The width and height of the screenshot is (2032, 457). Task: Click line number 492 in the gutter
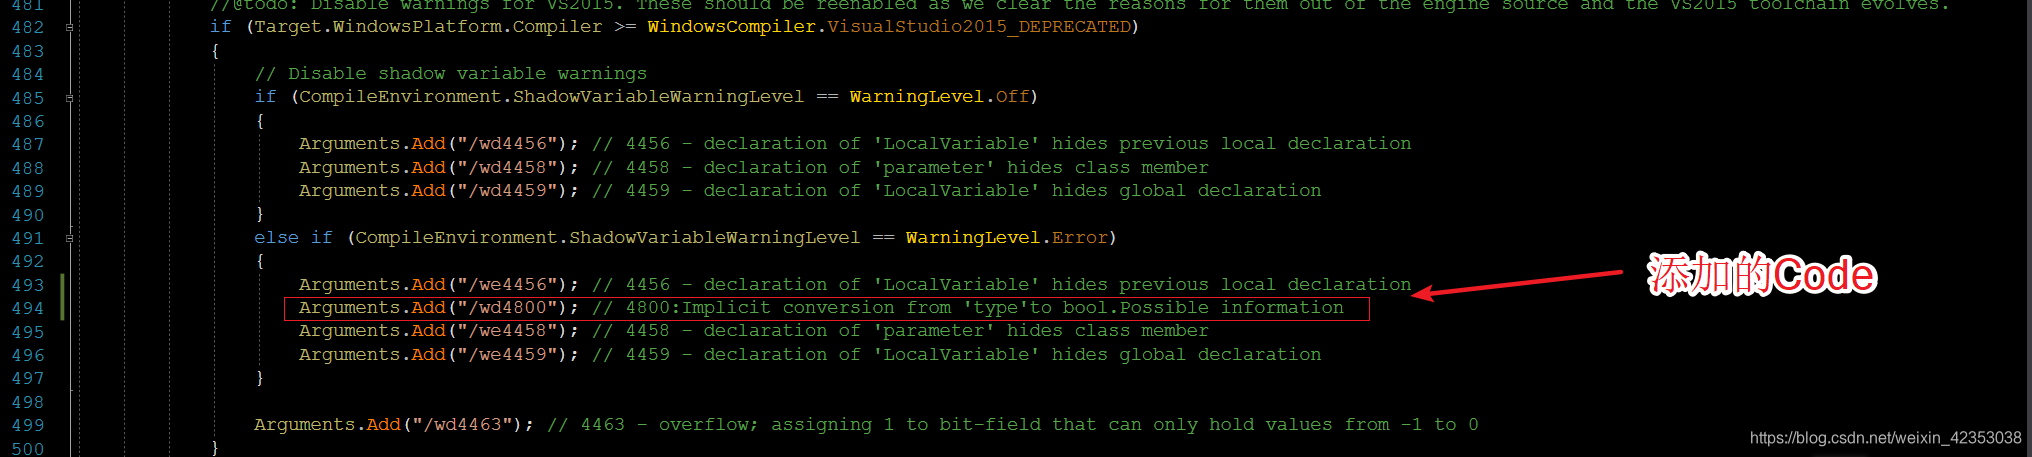28,261
